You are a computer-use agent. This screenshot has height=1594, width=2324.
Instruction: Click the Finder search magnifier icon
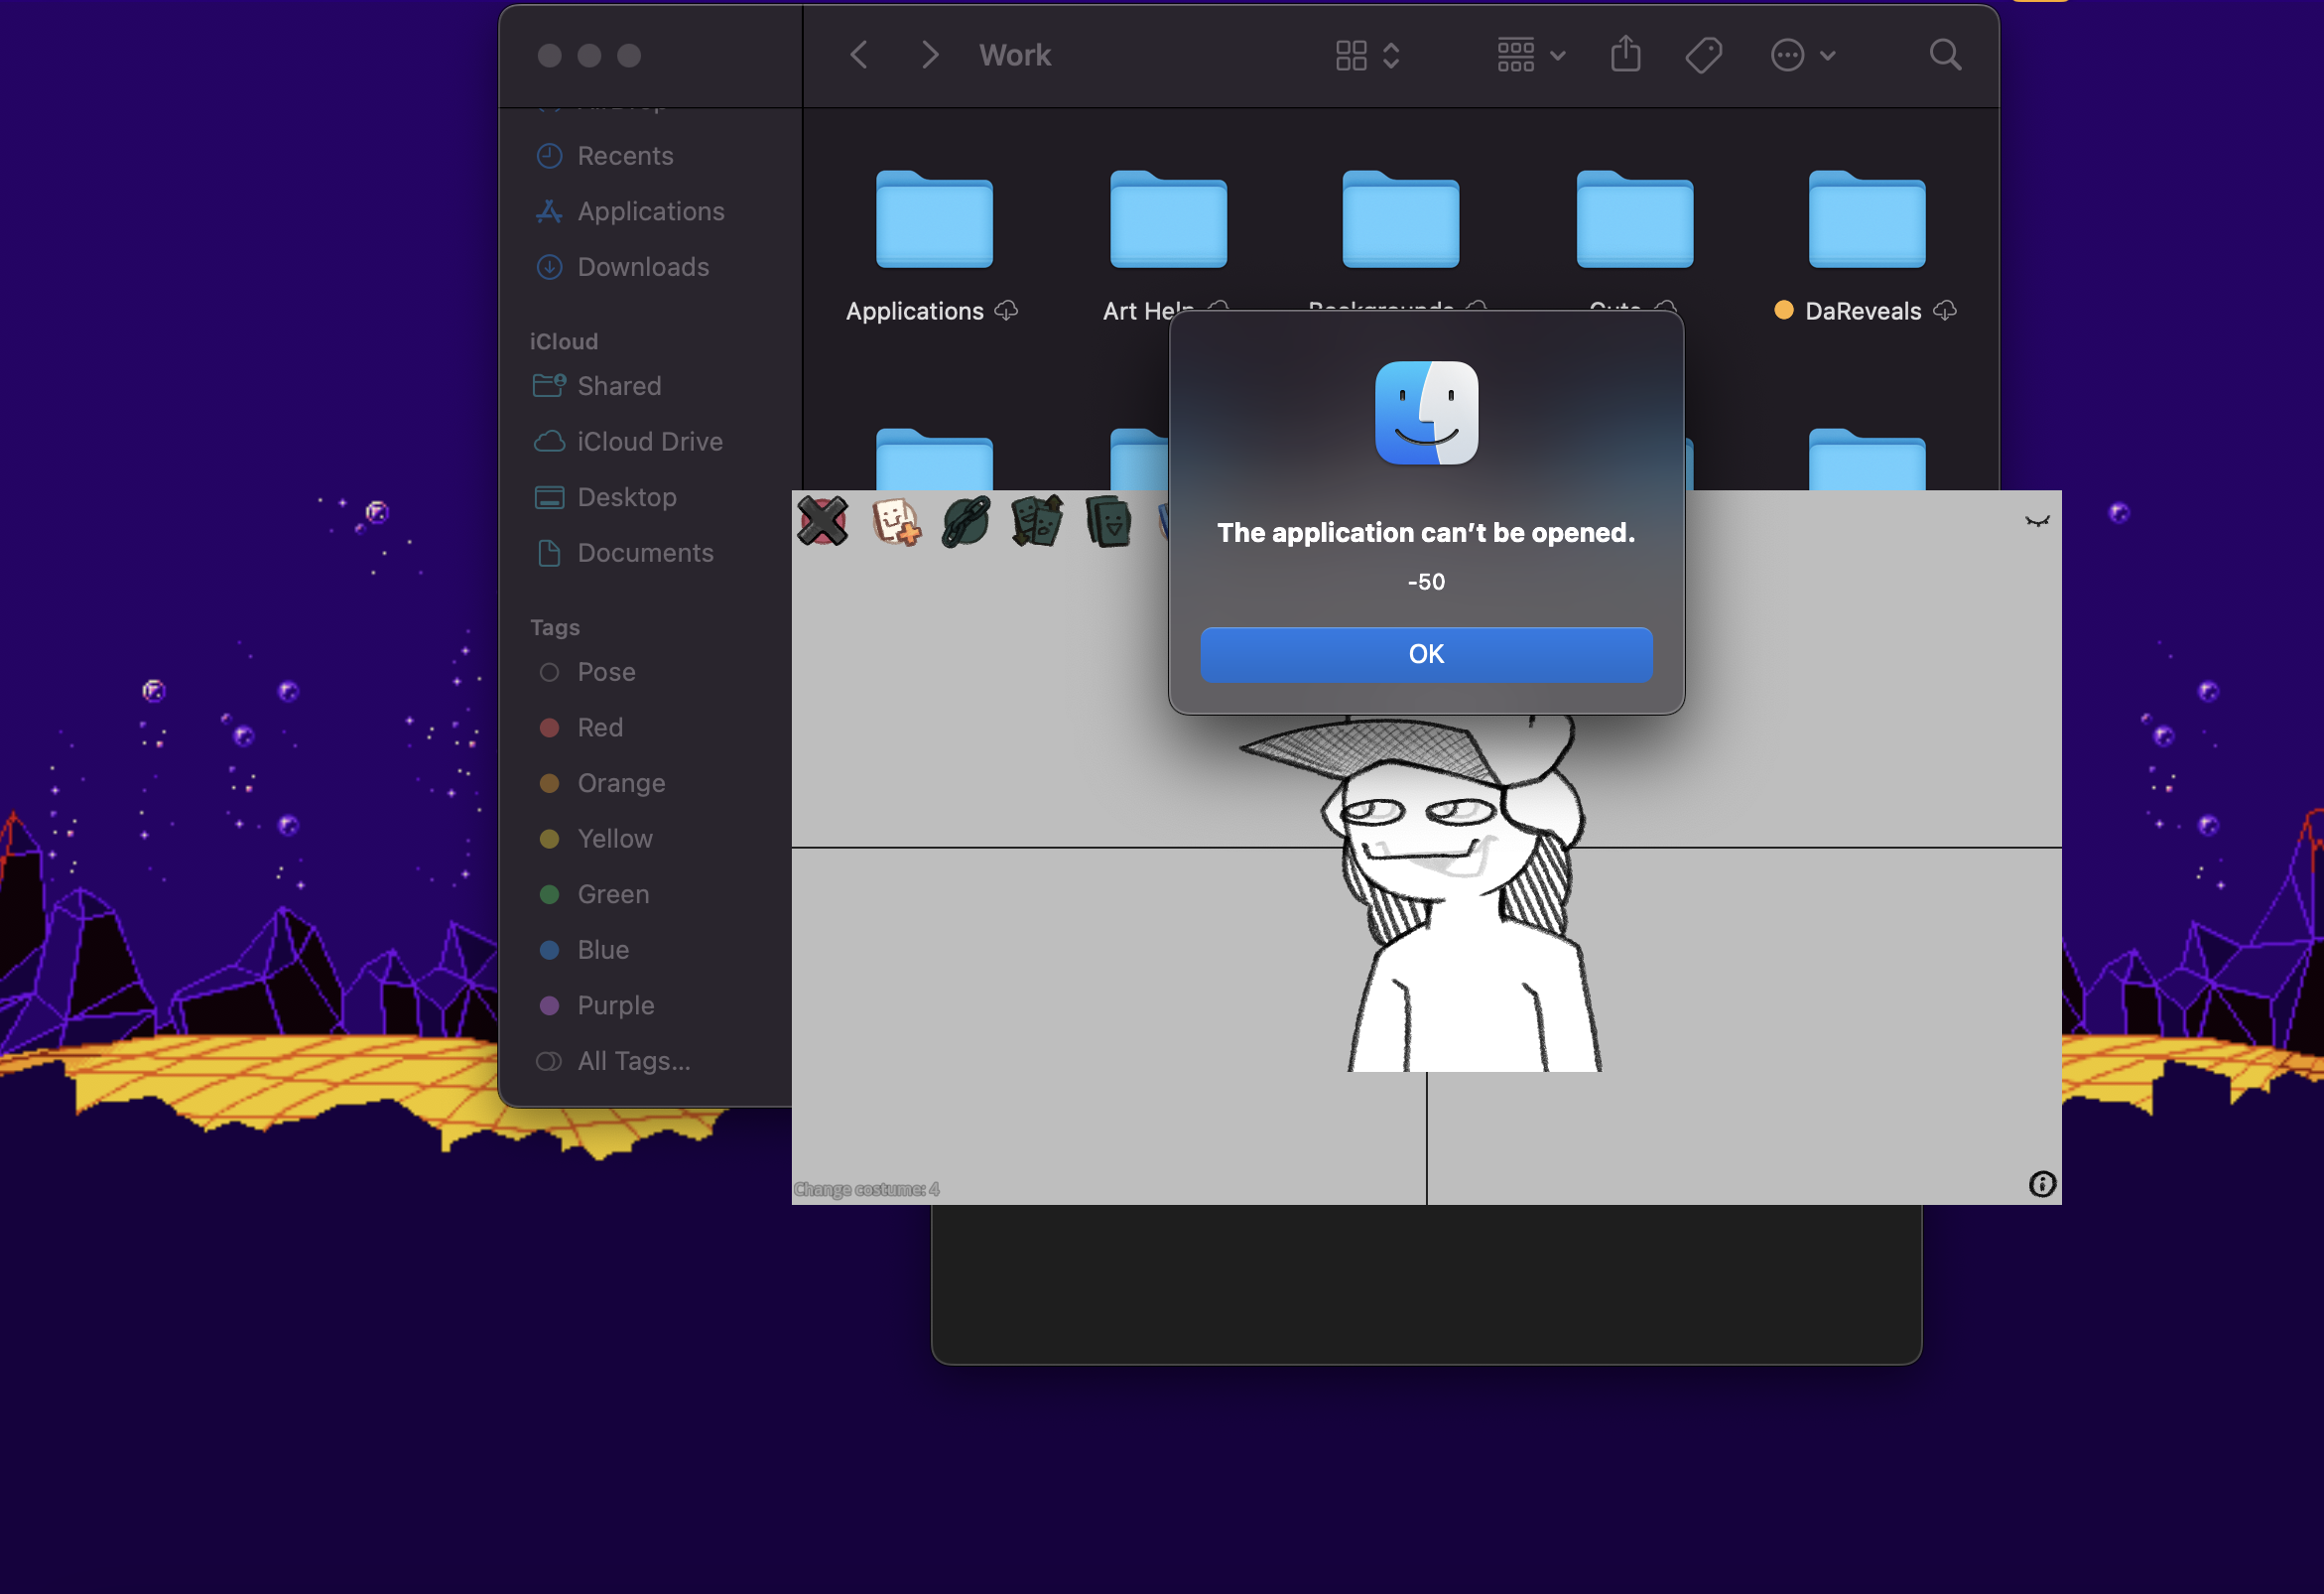(x=1944, y=55)
